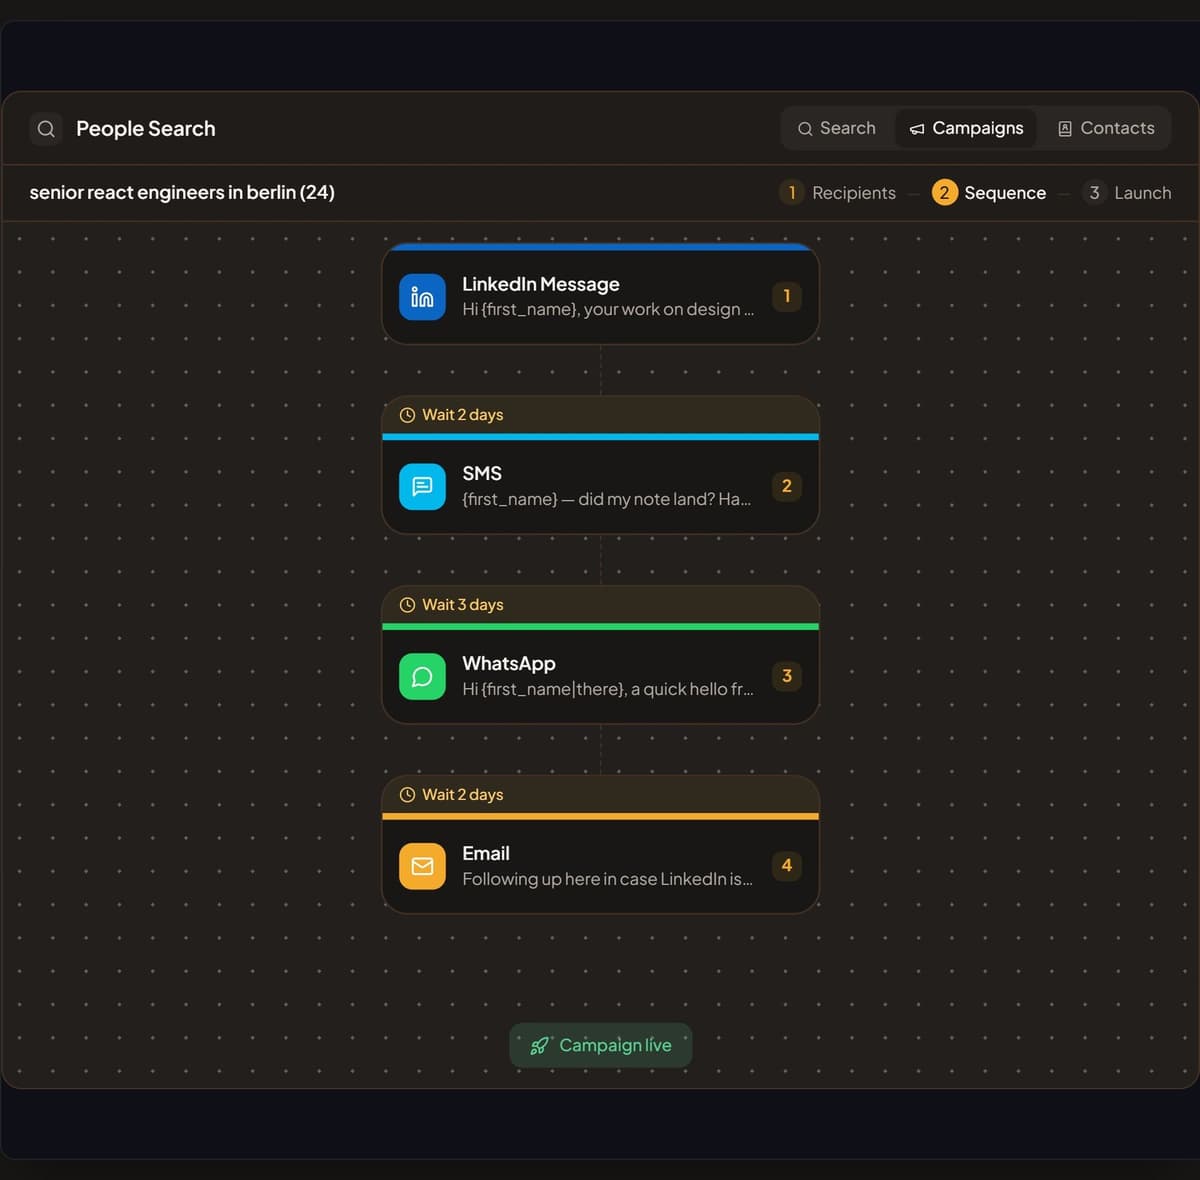Click the 'Wait 3 days' label above WhatsApp
Viewport: 1200px width, 1180px height.
463,605
